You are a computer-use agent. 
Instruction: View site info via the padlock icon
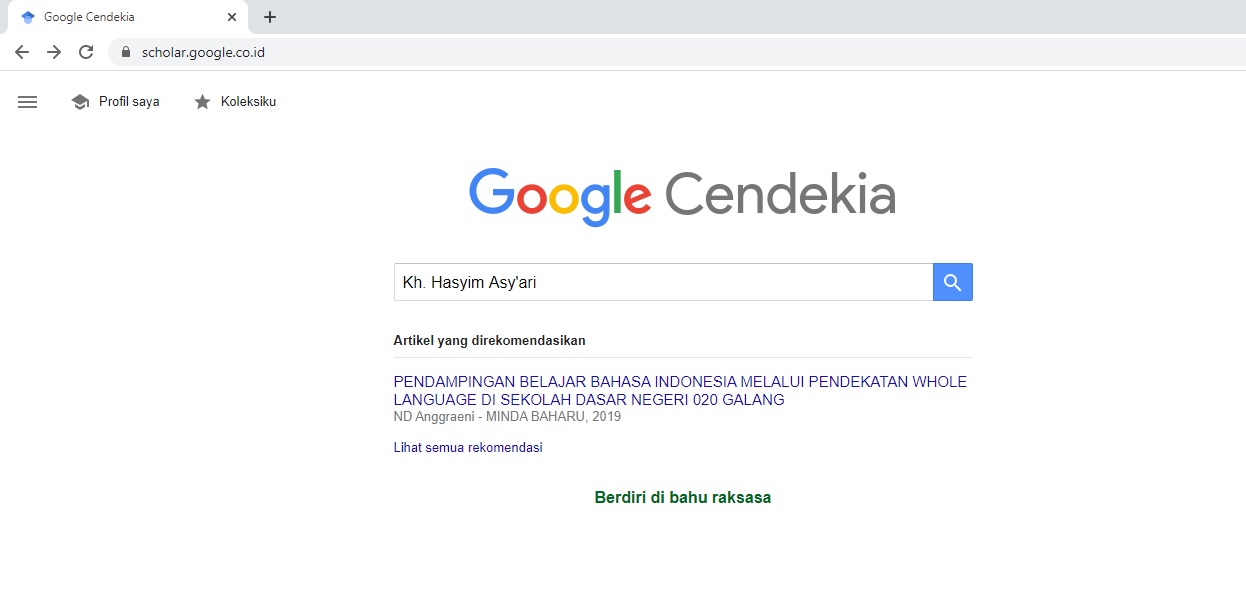coord(126,52)
